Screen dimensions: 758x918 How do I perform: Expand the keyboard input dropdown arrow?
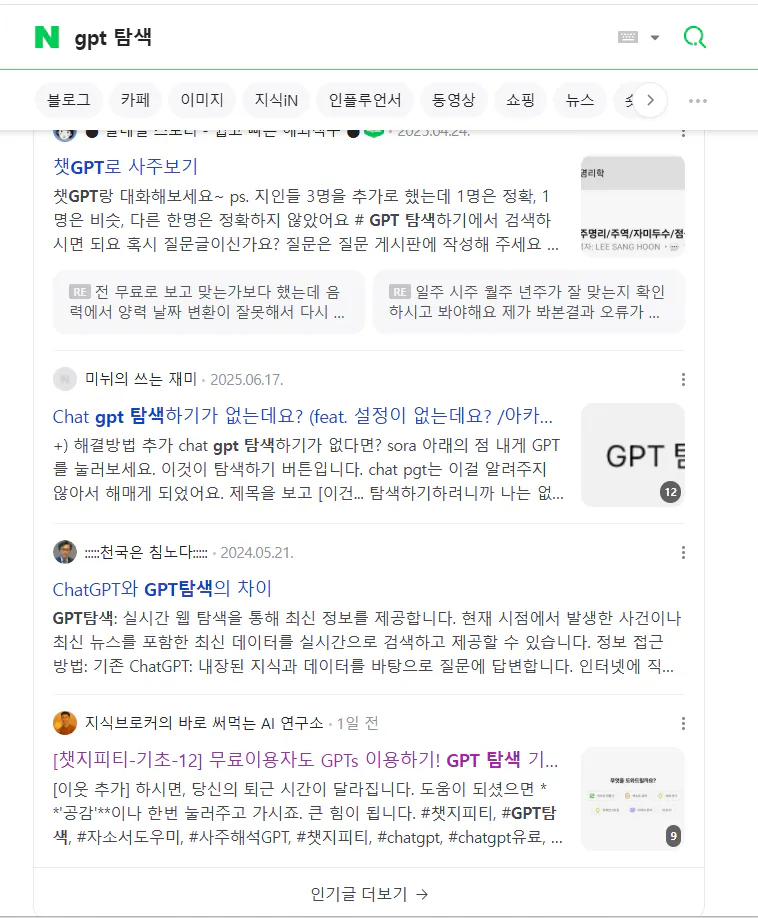point(655,37)
